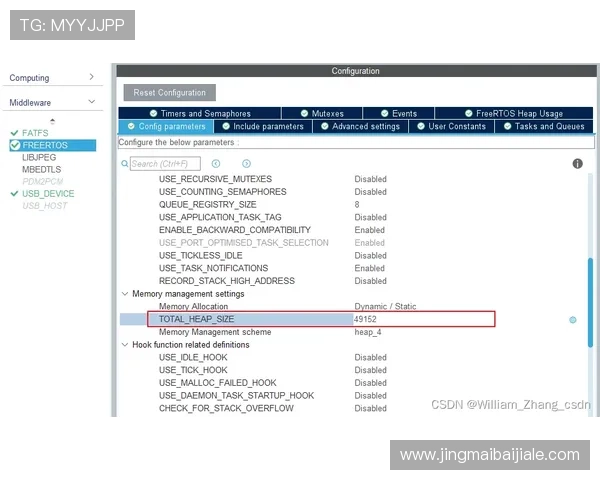Expand the Computing category
The image size is (600, 480).
[x=91, y=77]
